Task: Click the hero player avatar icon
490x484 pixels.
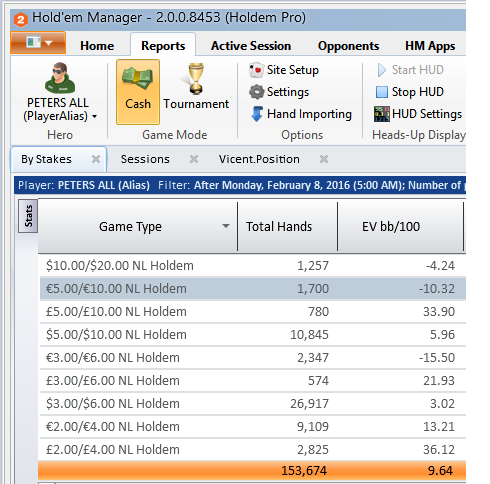Action: click(x=60, y=78)
